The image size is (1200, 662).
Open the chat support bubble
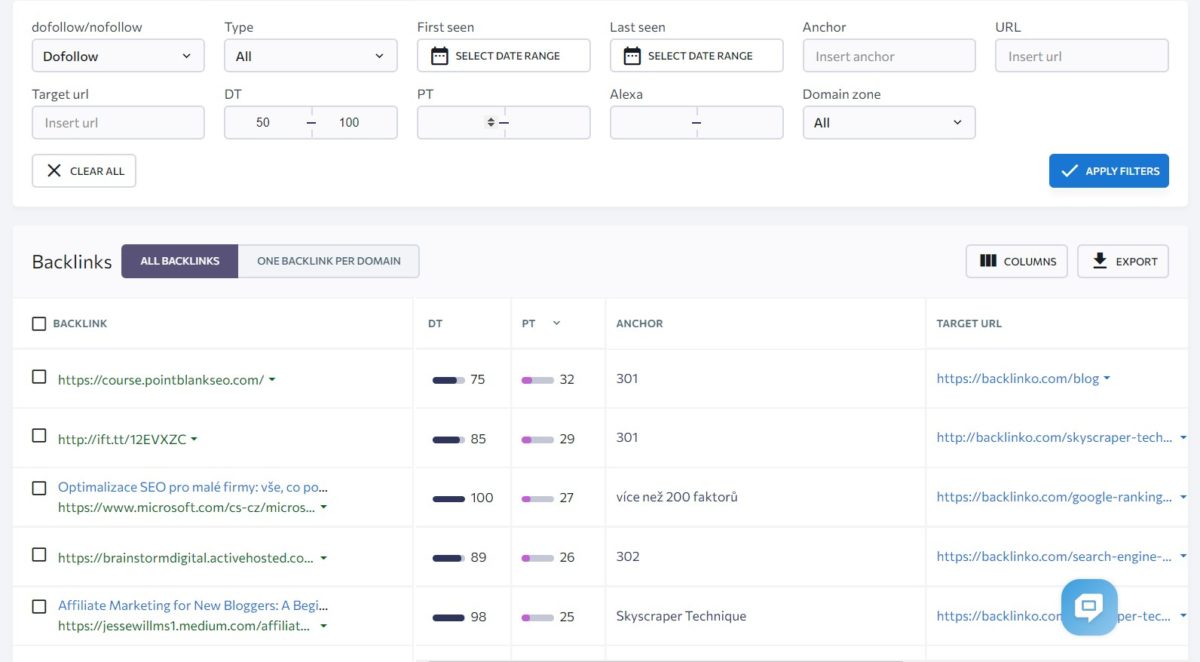click(1089, 607)
